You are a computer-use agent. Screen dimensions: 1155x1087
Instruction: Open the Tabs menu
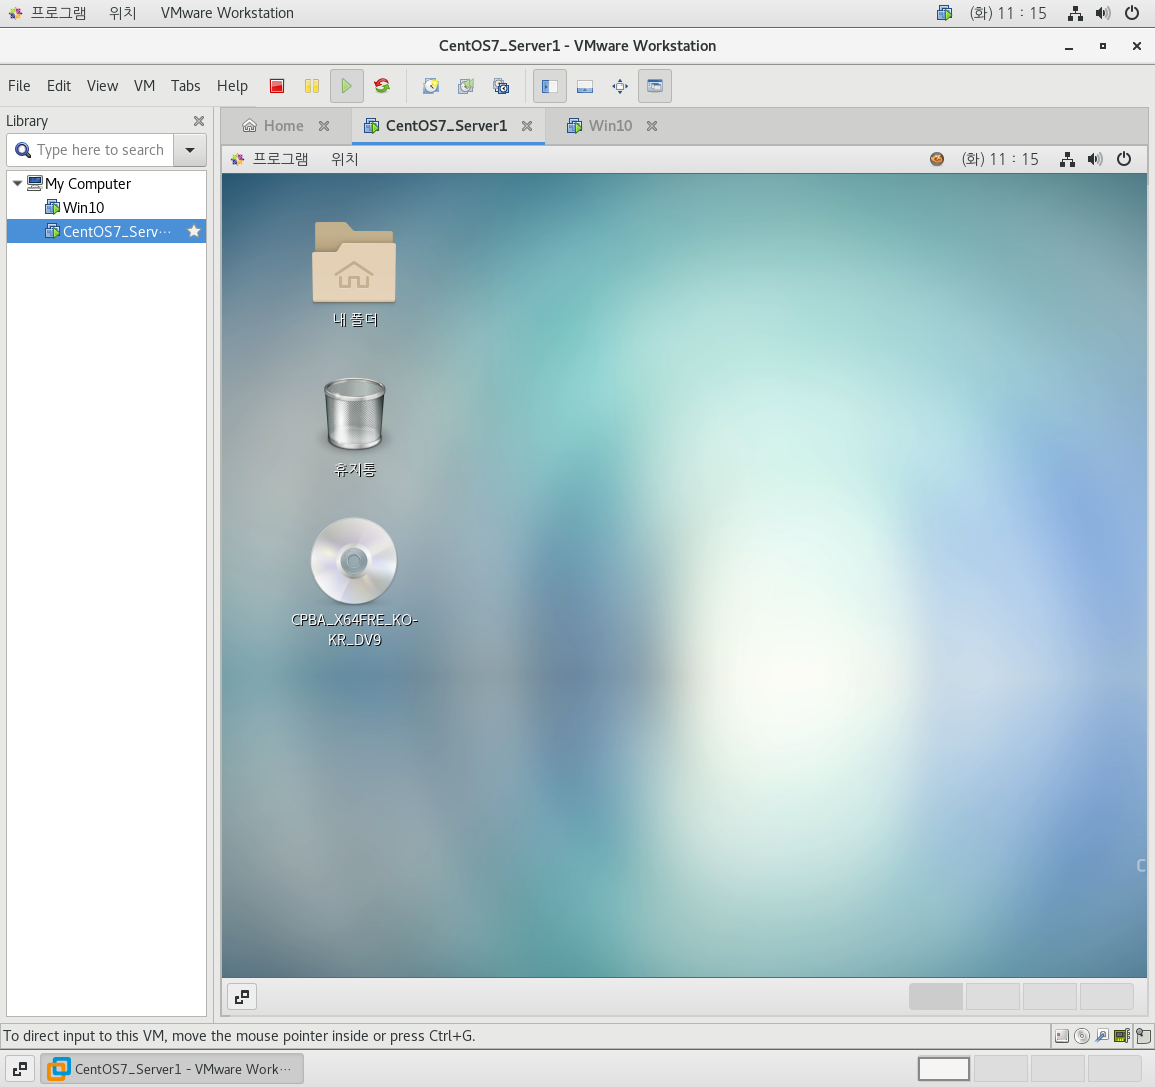pos(186,86)
